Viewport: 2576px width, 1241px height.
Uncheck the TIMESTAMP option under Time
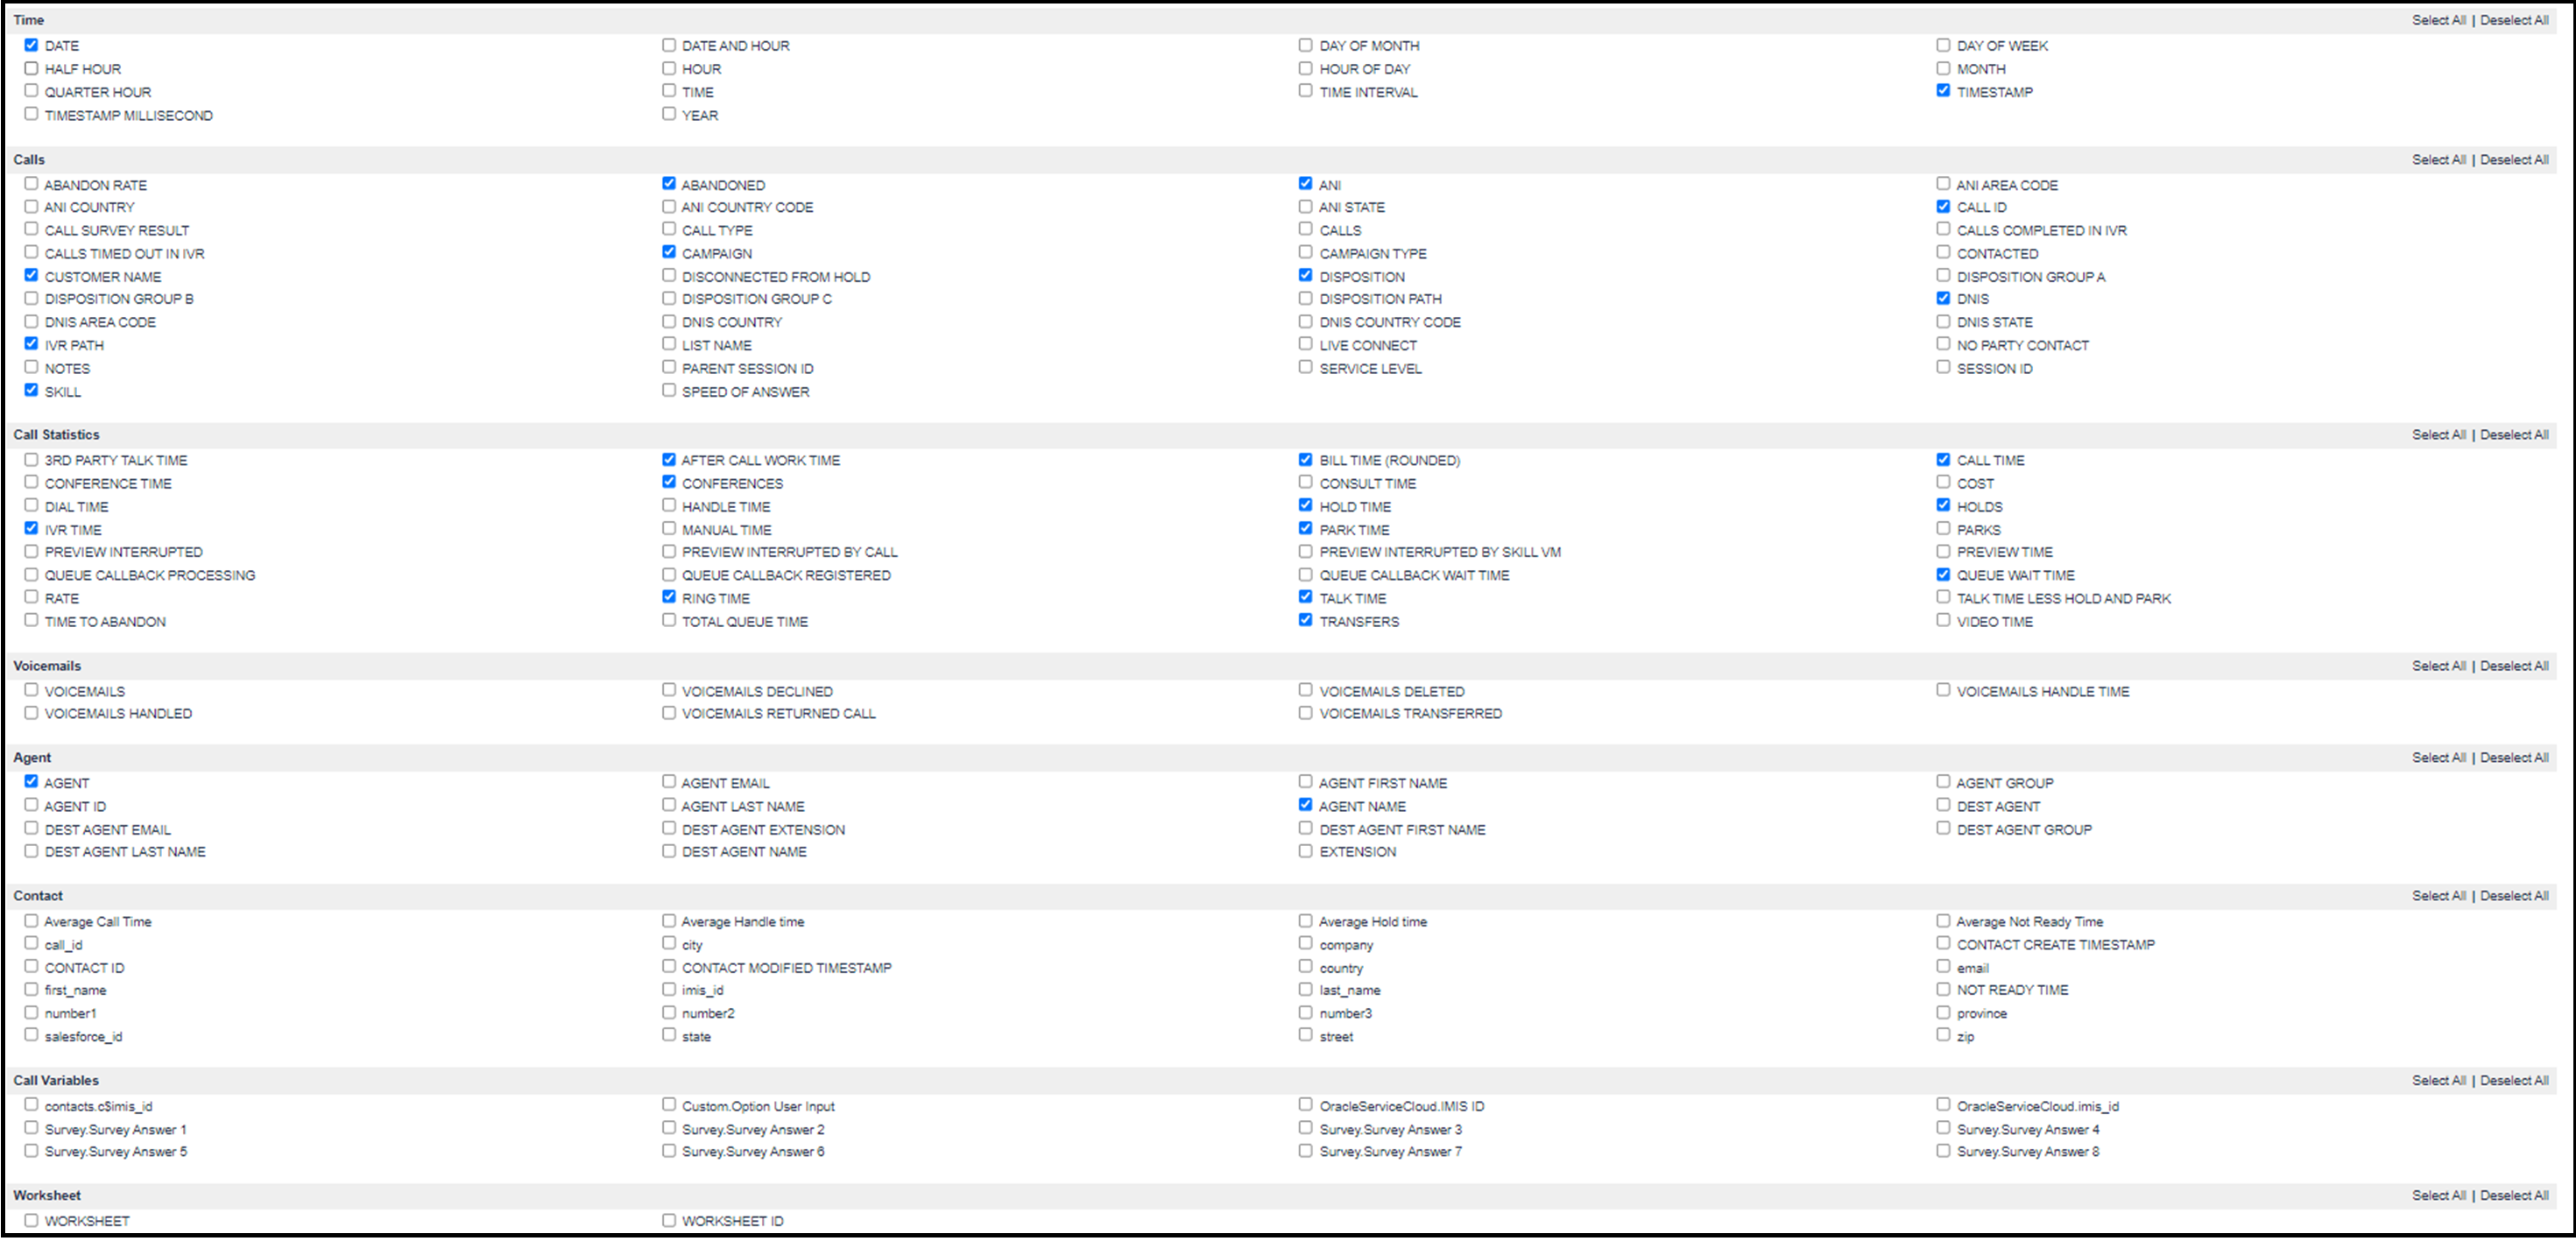[1943, 90]
